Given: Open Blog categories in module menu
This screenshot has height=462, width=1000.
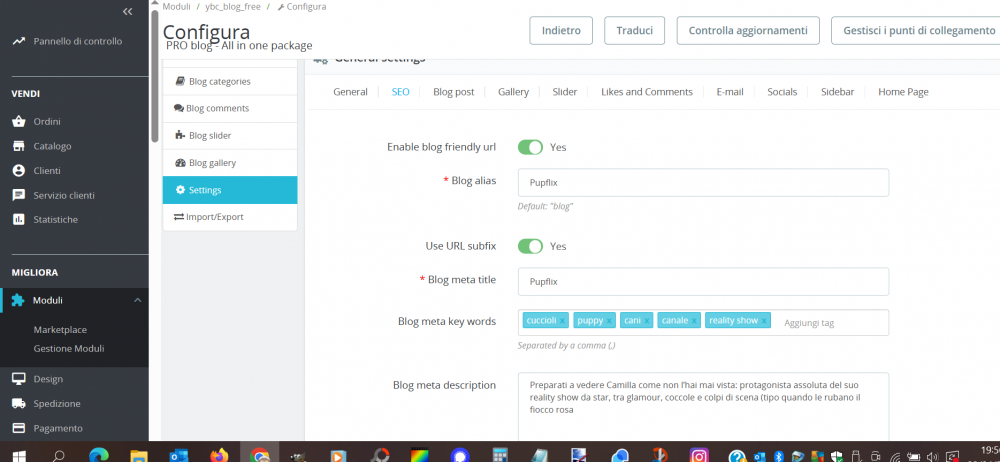Looking at the screenshot, I should [230, 82].
